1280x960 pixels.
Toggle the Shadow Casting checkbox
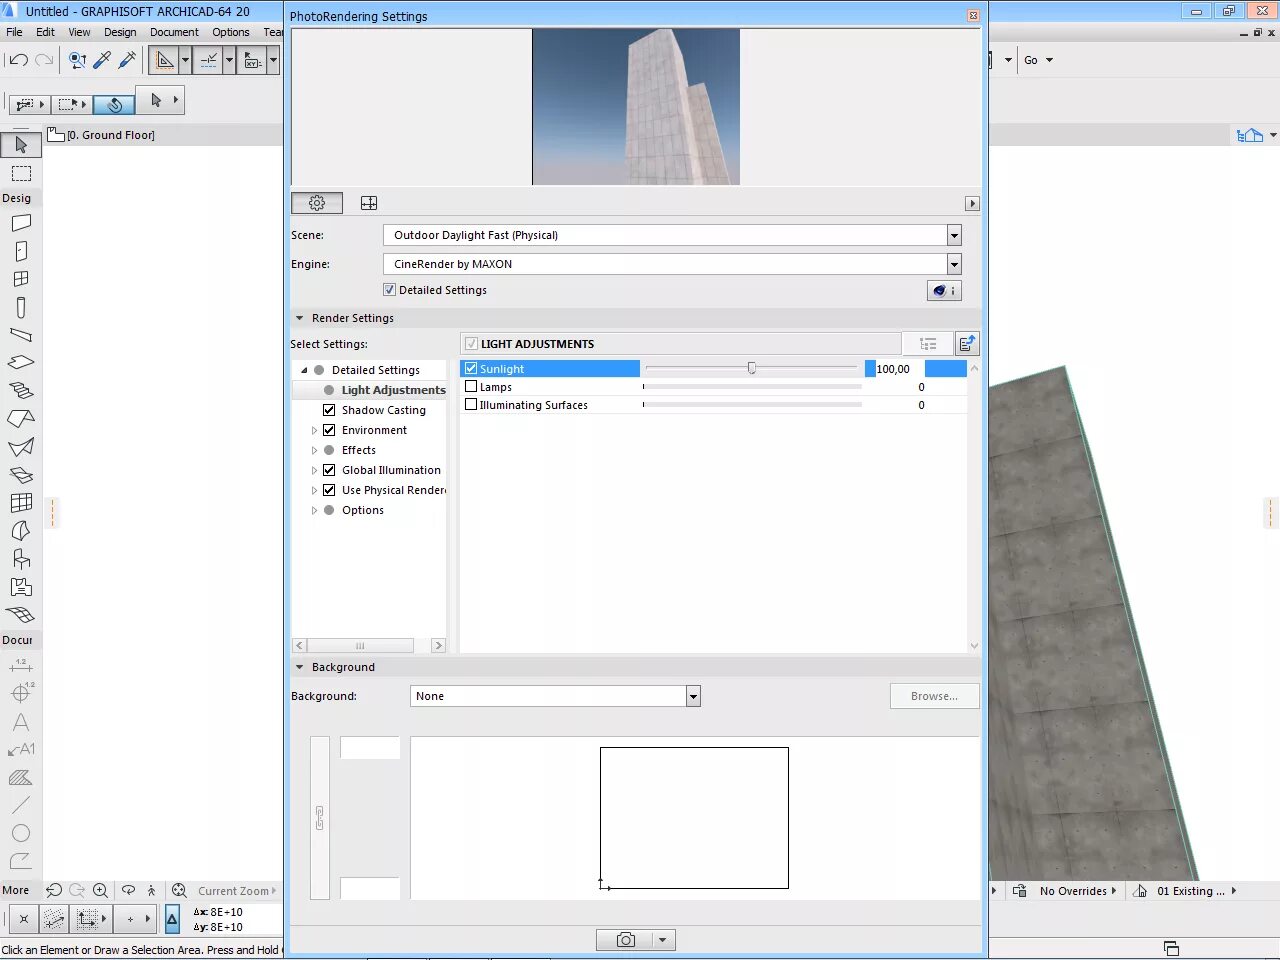pos(329,410)
